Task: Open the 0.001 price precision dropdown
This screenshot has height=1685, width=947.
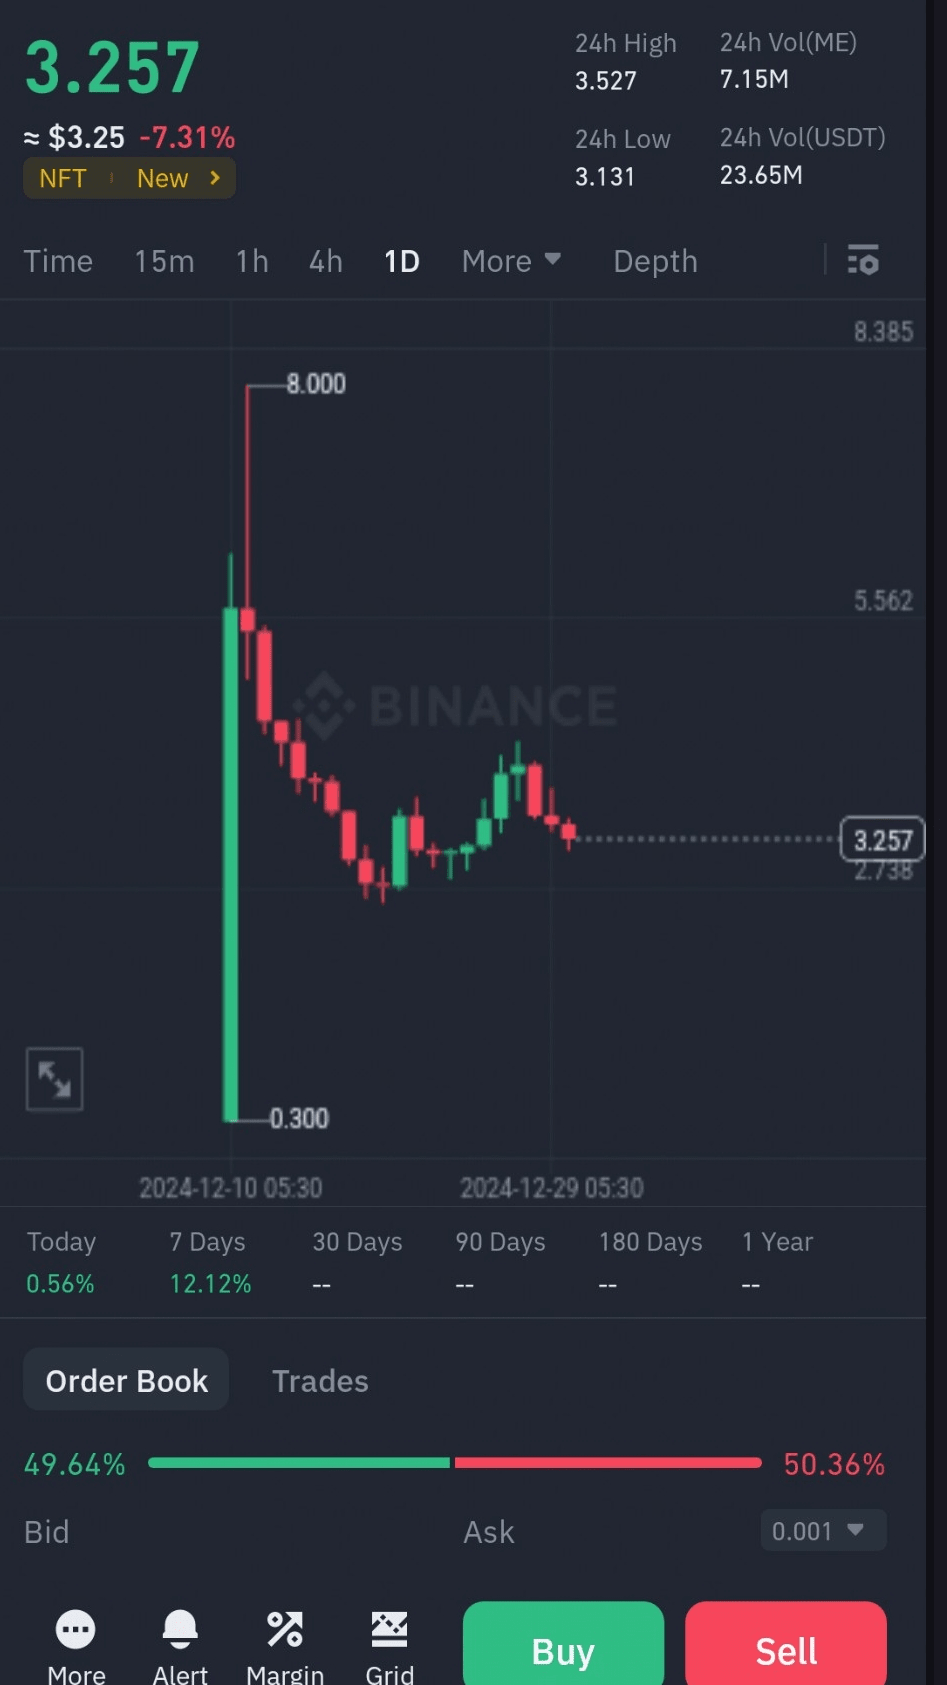Action: click(x=823, y=1530)
